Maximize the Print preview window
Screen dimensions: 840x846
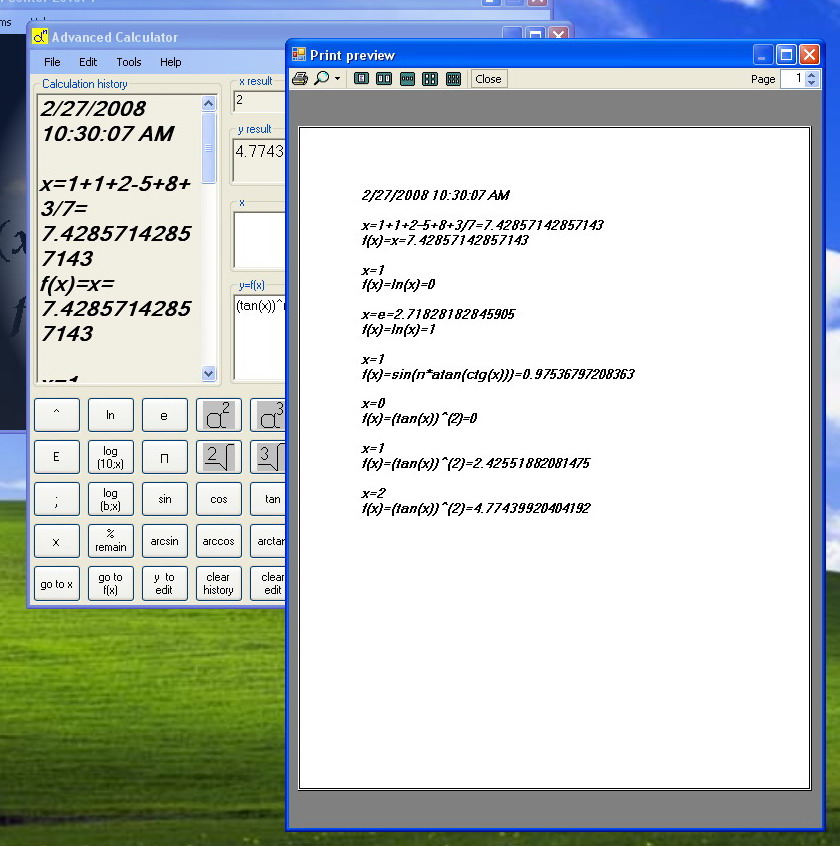[x=786, y=54]
